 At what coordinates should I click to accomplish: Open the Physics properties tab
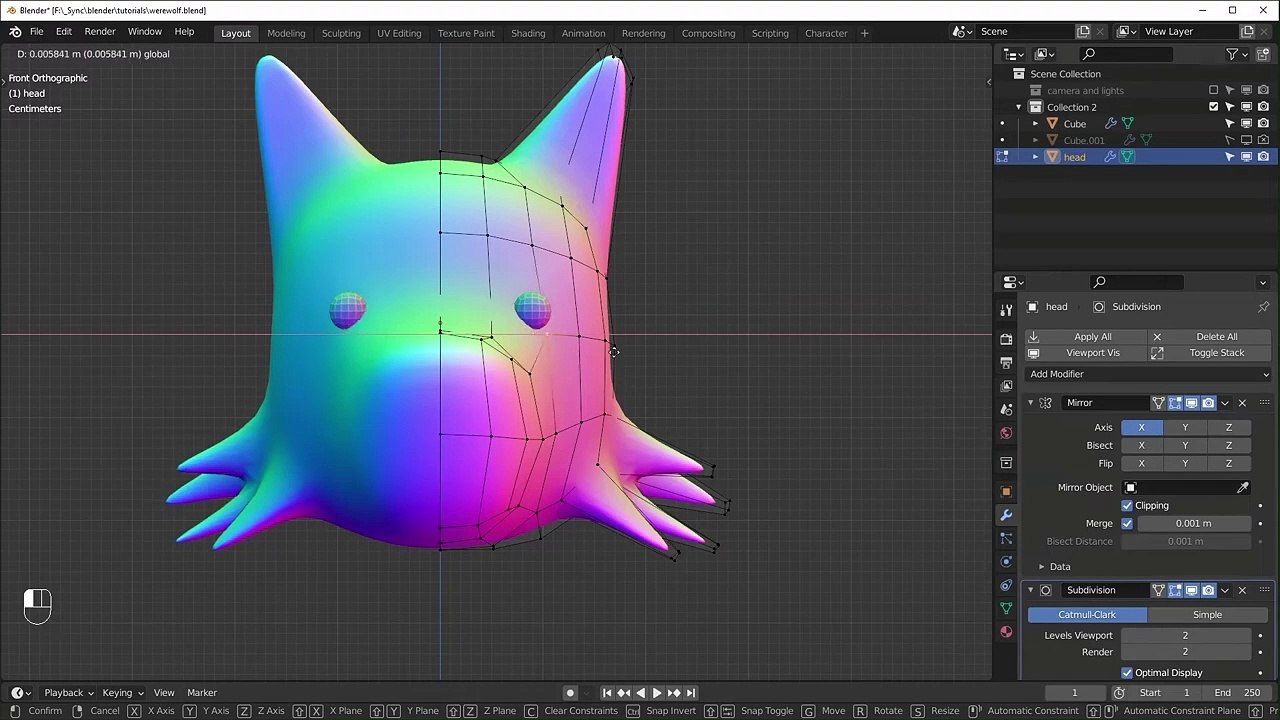coord(1006,562)
